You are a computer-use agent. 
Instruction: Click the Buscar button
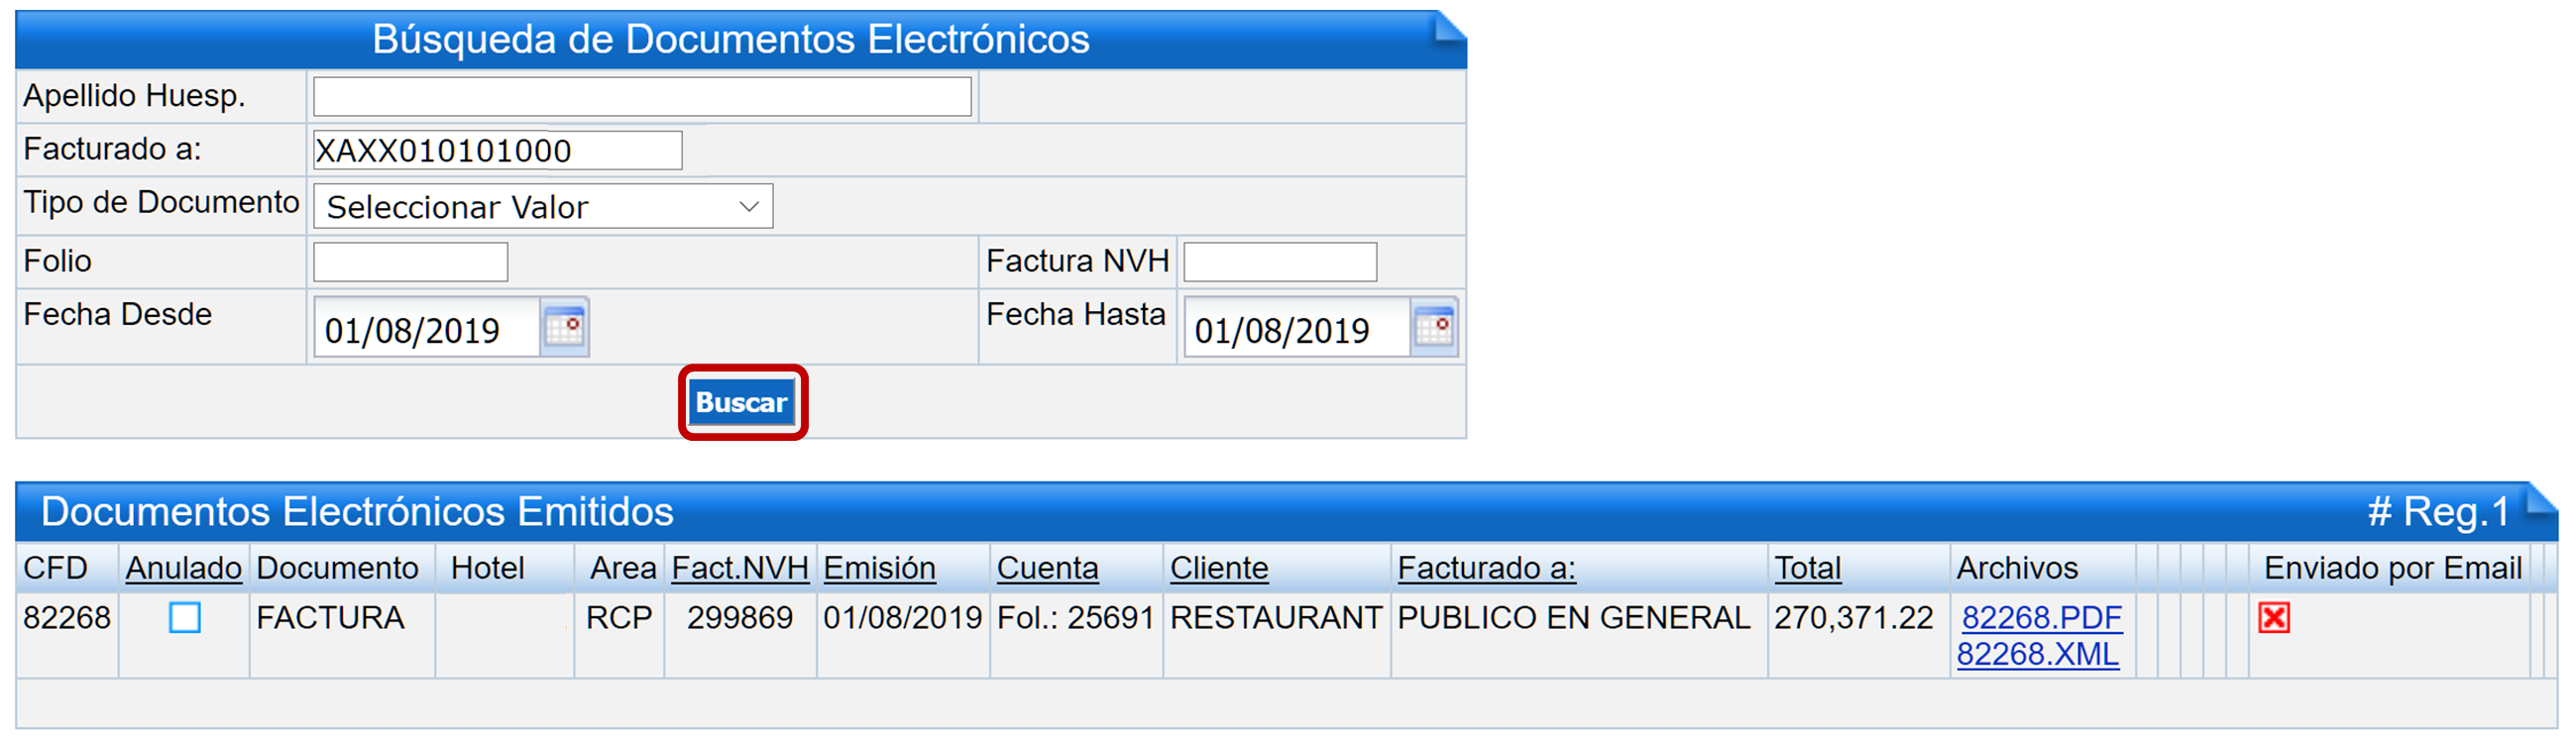pyautogui.click(x=742, y=402)
